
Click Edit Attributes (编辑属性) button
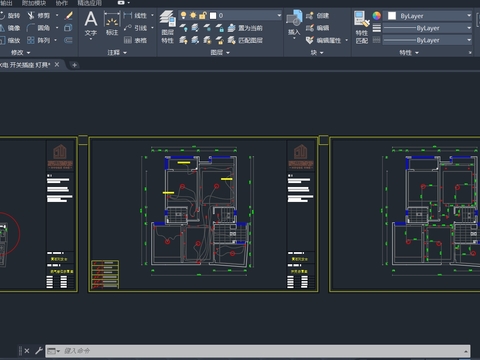click(x=323, y=40)
